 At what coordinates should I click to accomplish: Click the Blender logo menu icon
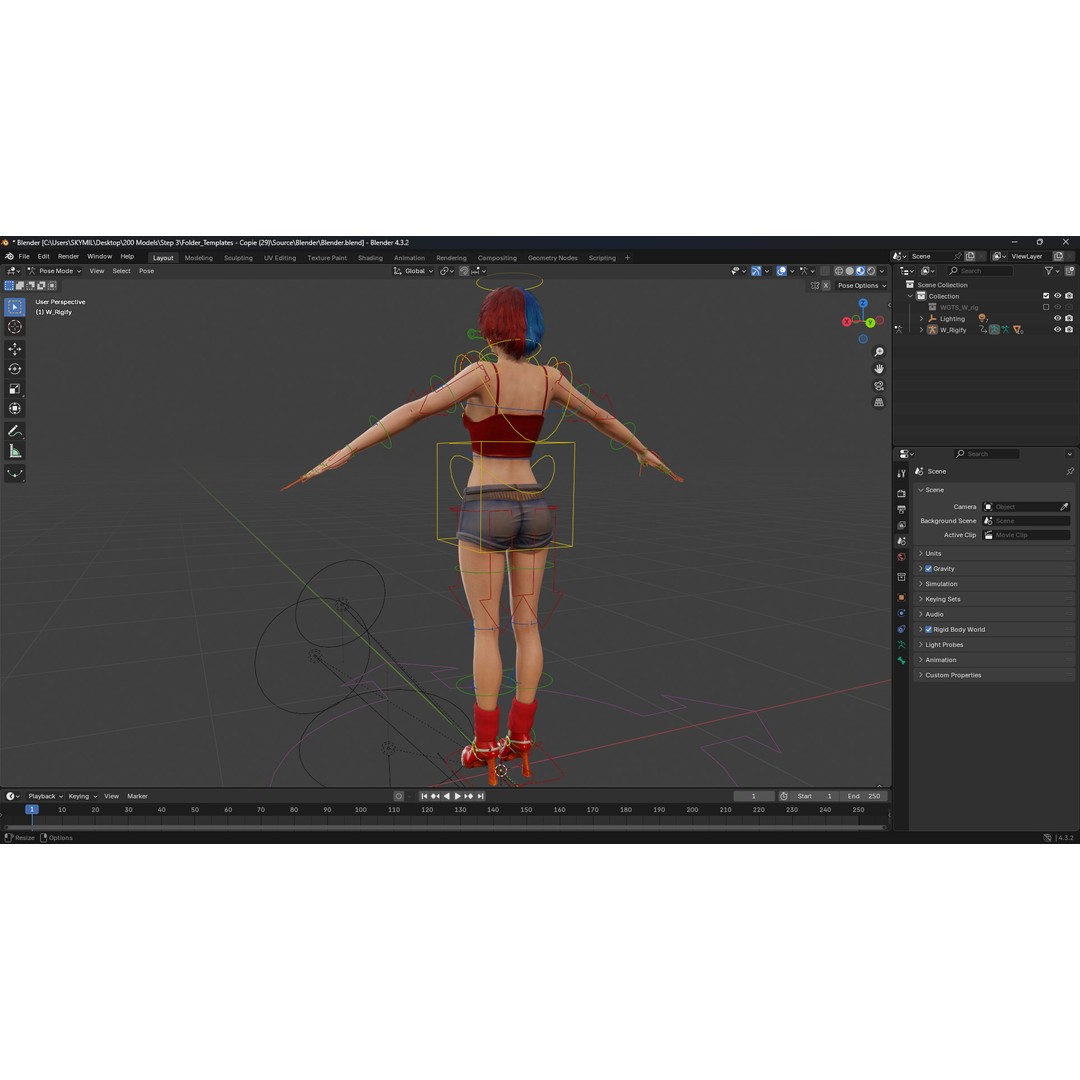pyautogui.click(x=10, y=256)
